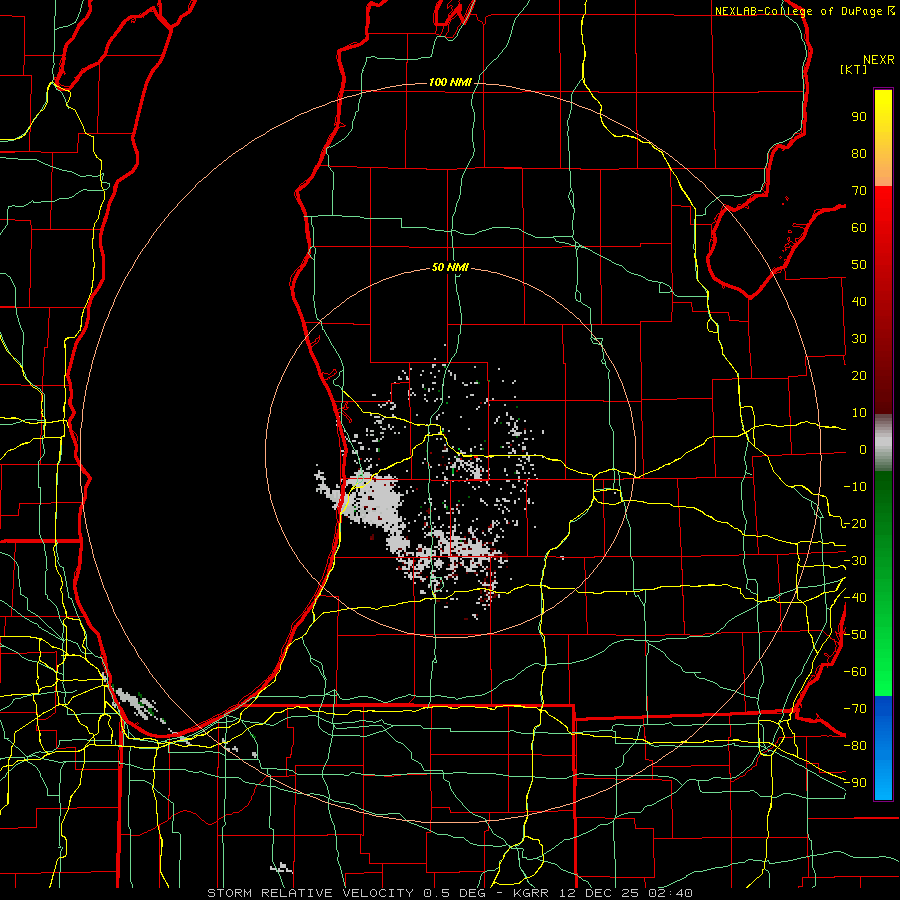The image size is (900, 900).
Task: Click the '20' value on the velocity scale
Action: (x=859, y=376)
